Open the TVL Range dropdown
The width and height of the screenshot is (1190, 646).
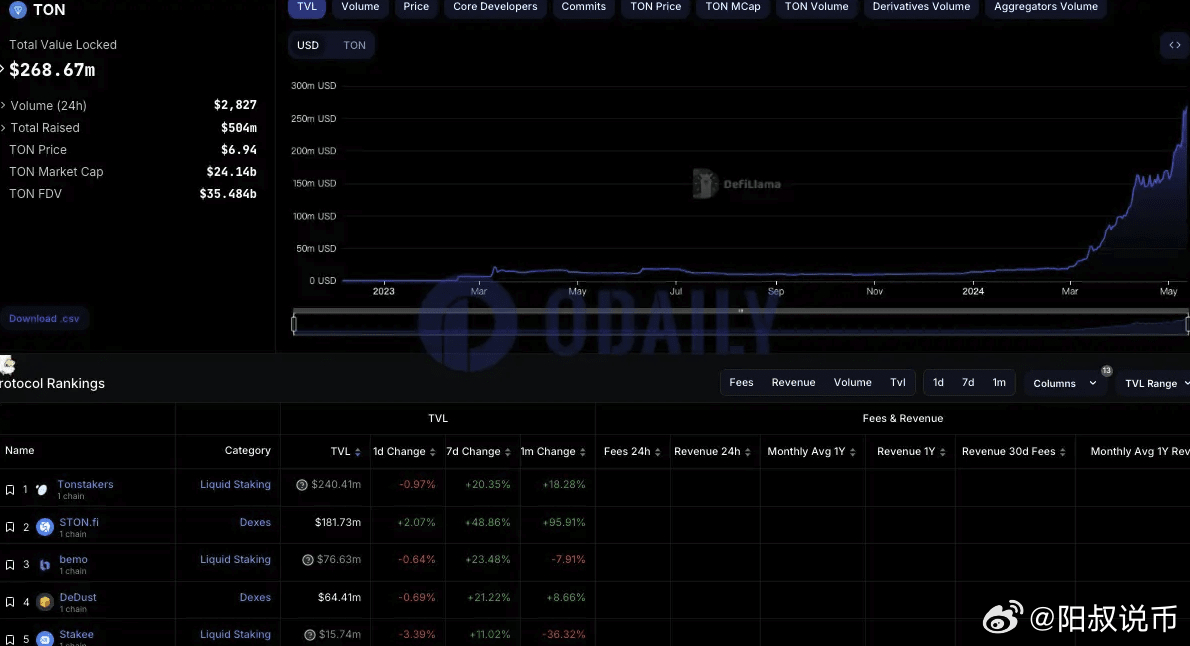coord(1156,383)
